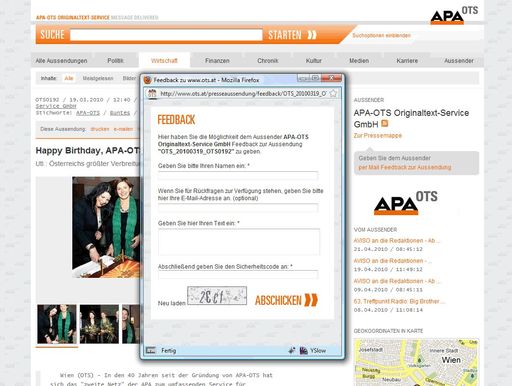Switch to the Medien tab

[359, 61]
